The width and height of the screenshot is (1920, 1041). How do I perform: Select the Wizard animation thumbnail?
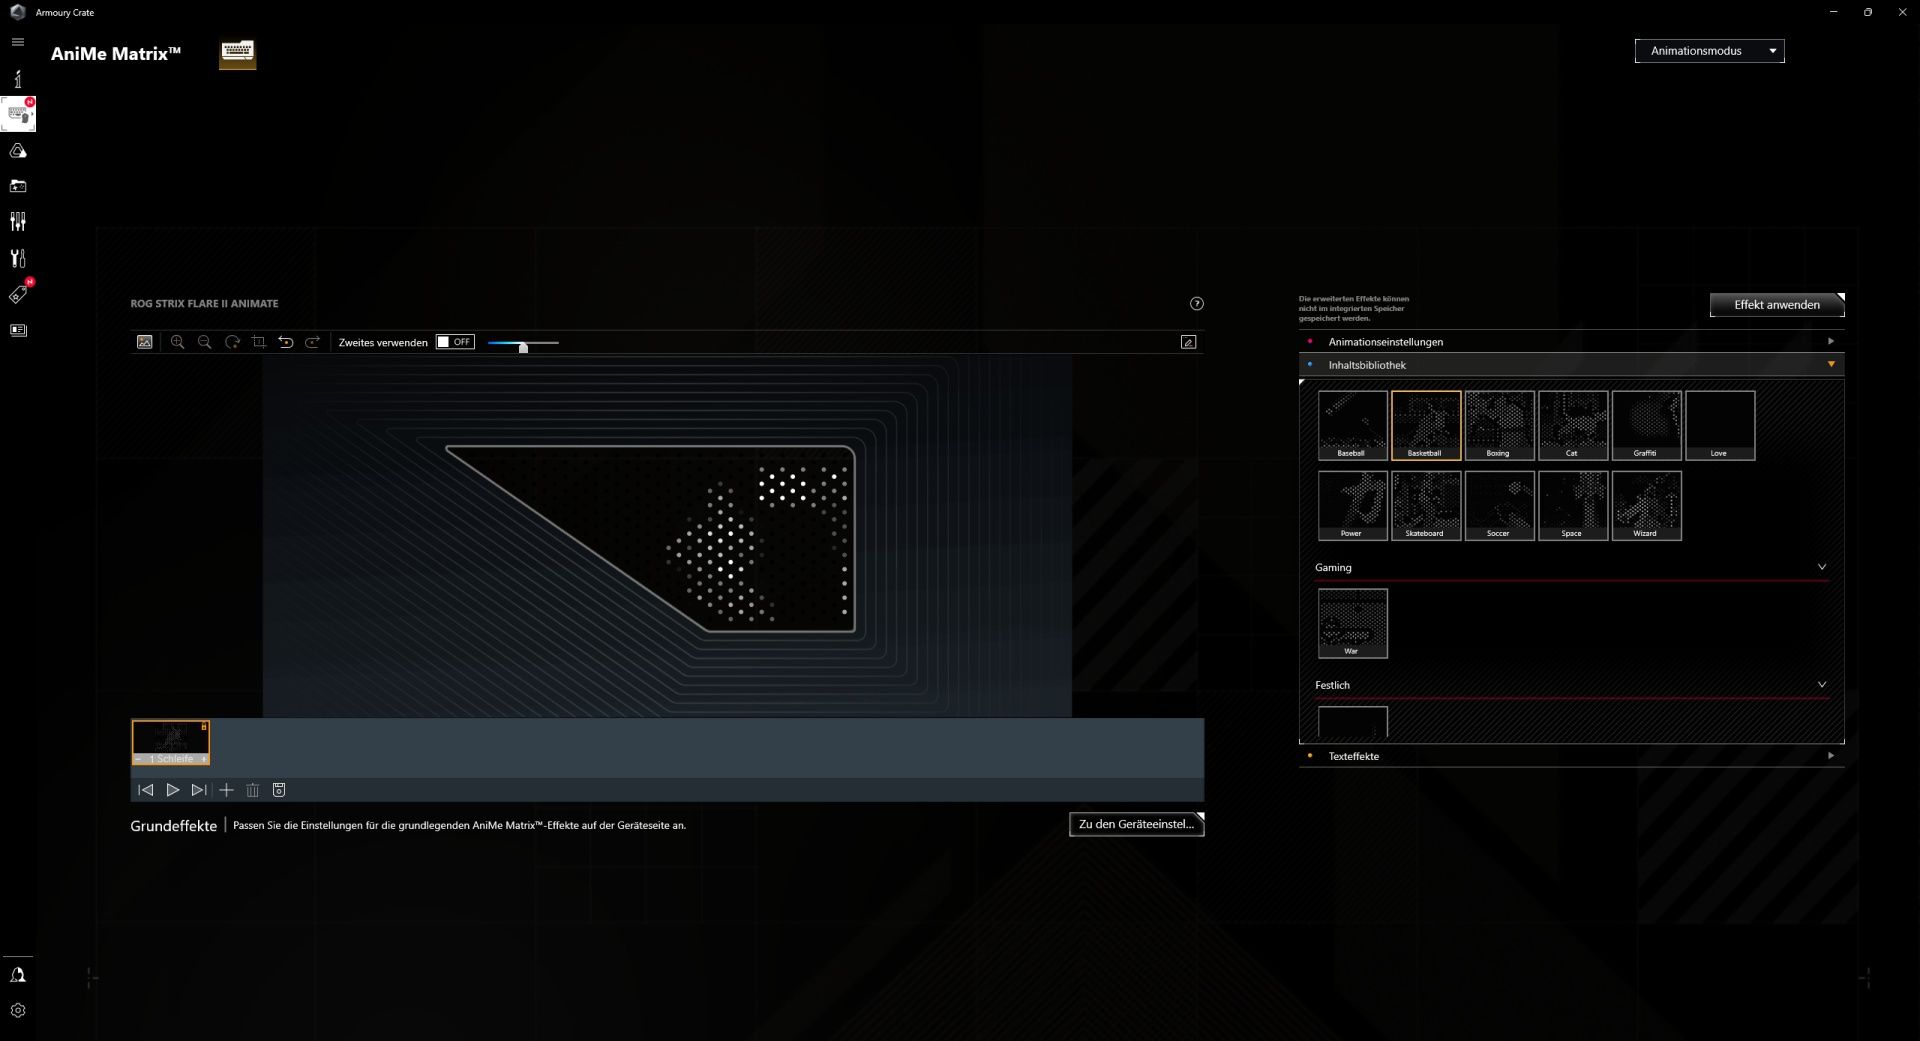[1646, 506]
